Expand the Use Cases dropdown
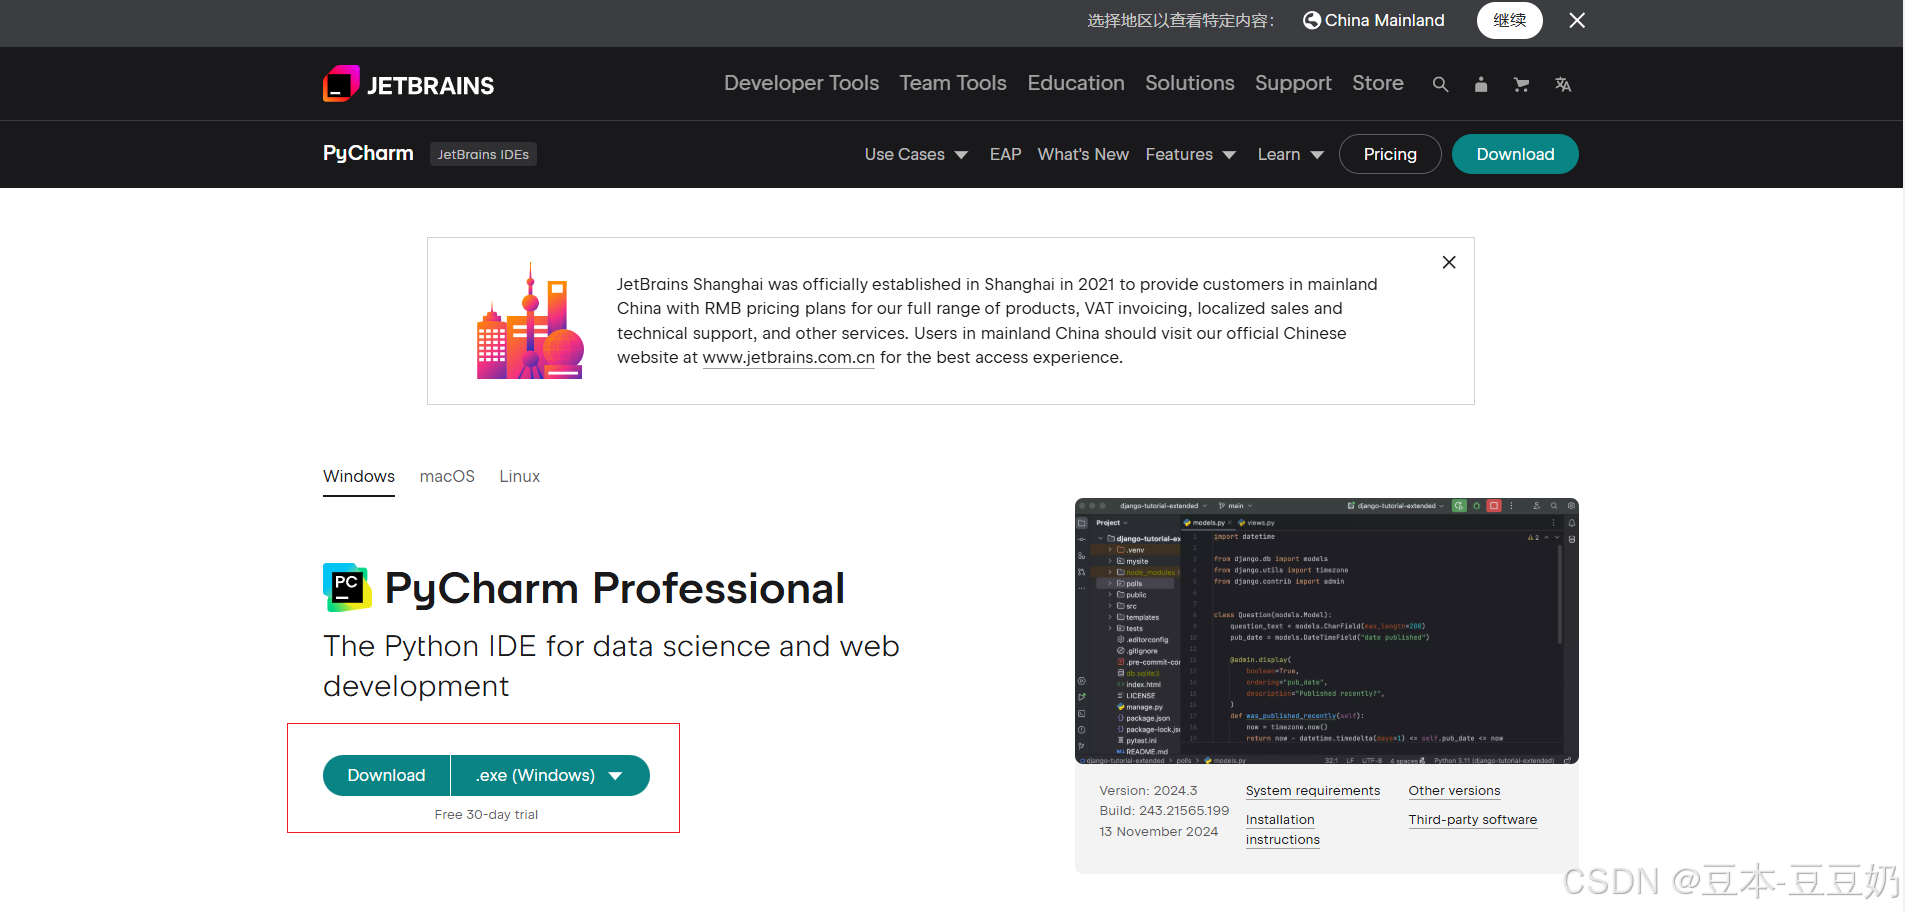Screen dimensions: 1905x913 point(916,154)
